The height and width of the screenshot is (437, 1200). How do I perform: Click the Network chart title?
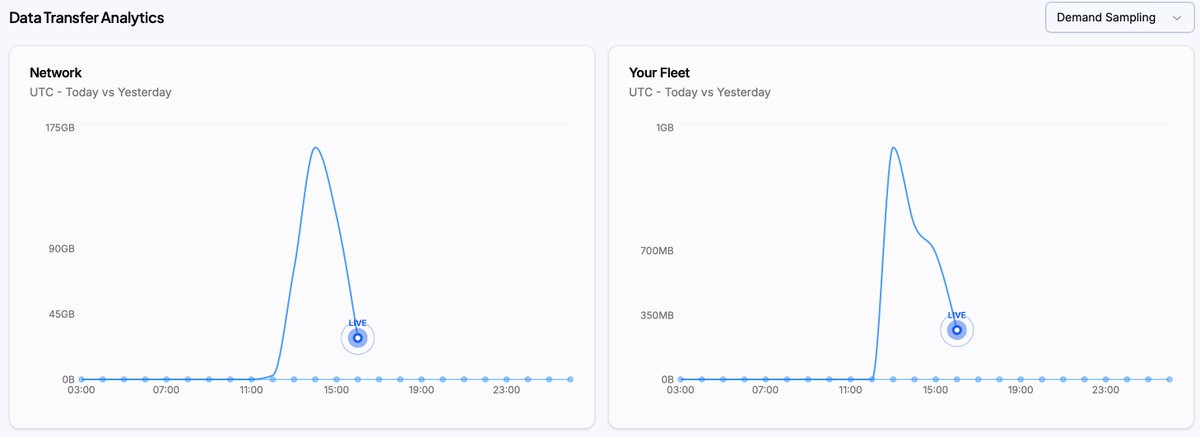coord(56,73)
